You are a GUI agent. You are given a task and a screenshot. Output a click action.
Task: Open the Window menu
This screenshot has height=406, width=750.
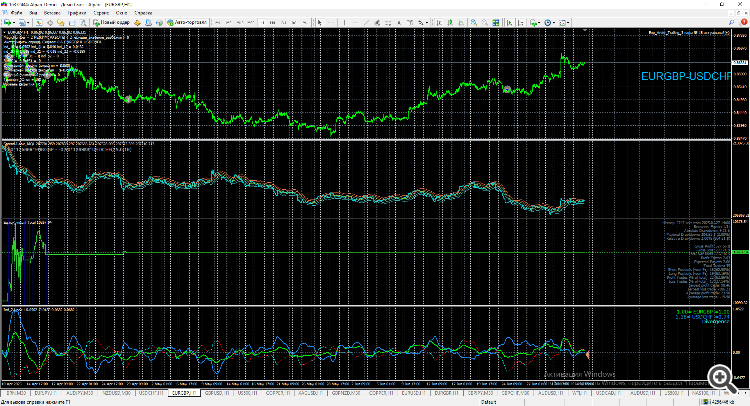click(121, 13)
